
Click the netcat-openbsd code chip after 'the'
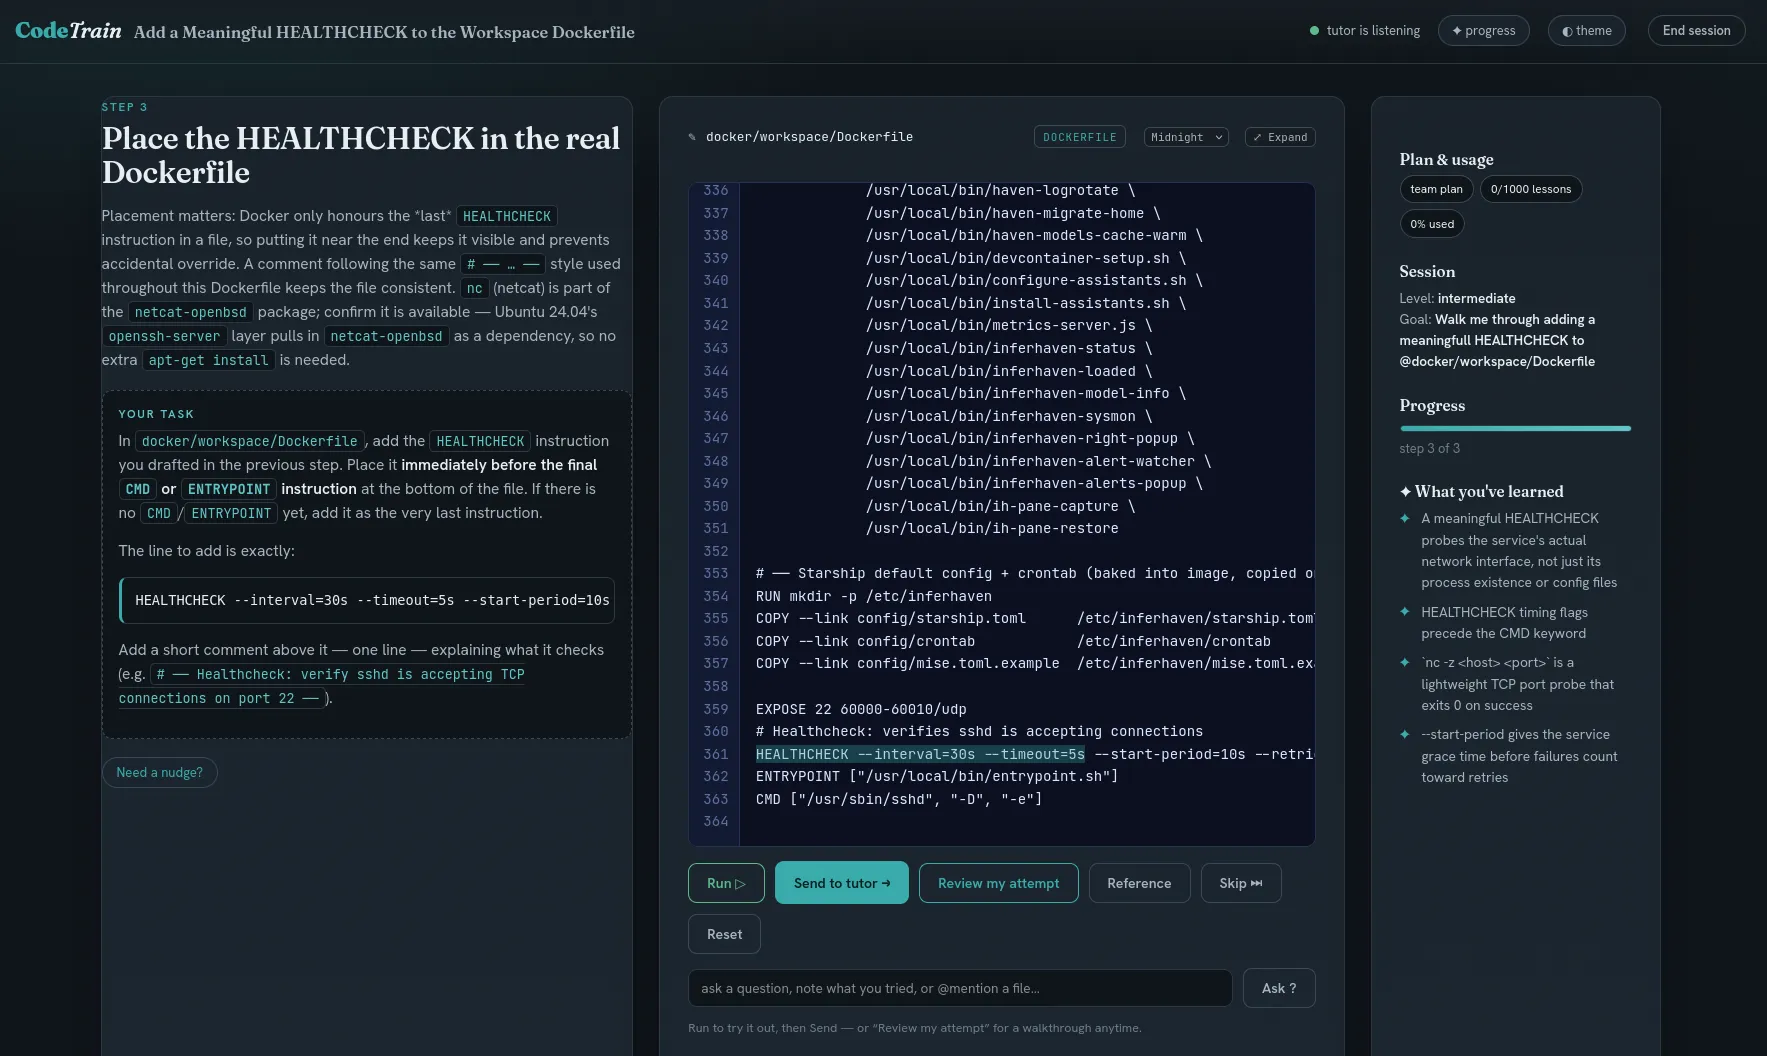click(190, 312)
